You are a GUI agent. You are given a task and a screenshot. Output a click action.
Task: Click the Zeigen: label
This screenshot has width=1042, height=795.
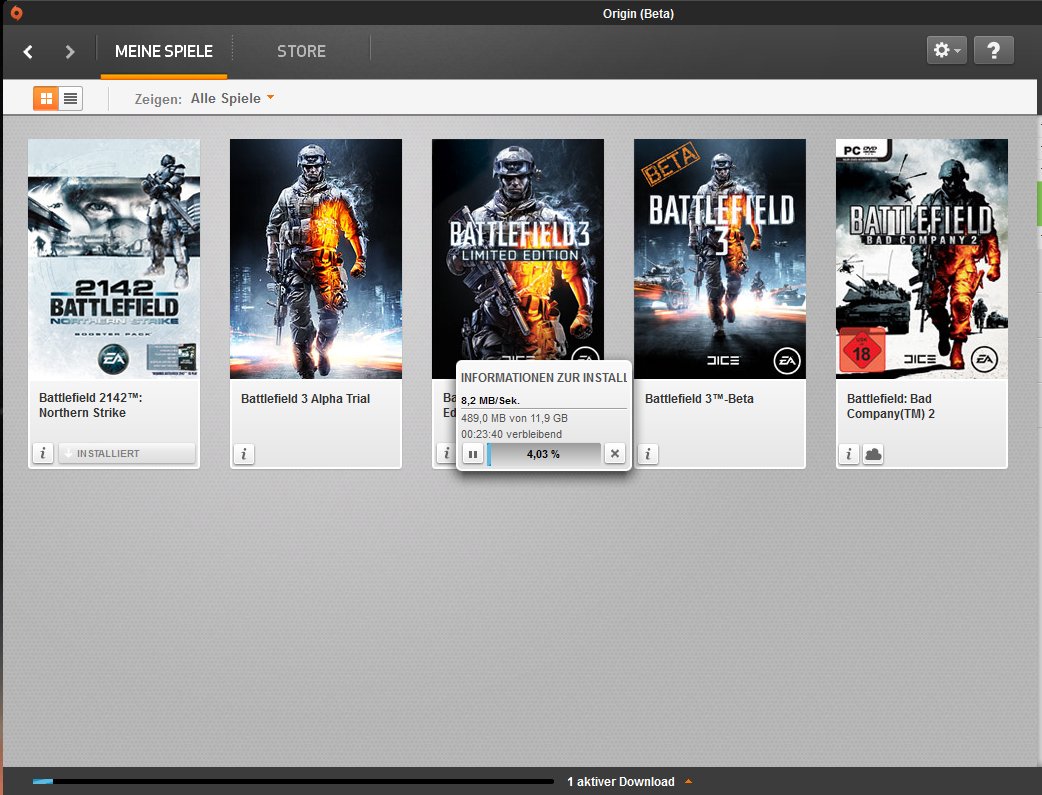pos(158,99)
